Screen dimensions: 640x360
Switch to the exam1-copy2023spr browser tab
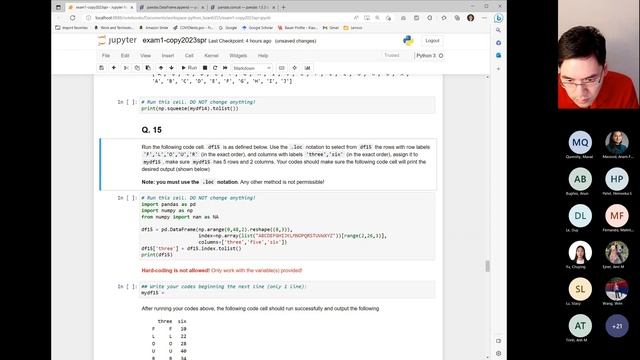click(100, 7)
